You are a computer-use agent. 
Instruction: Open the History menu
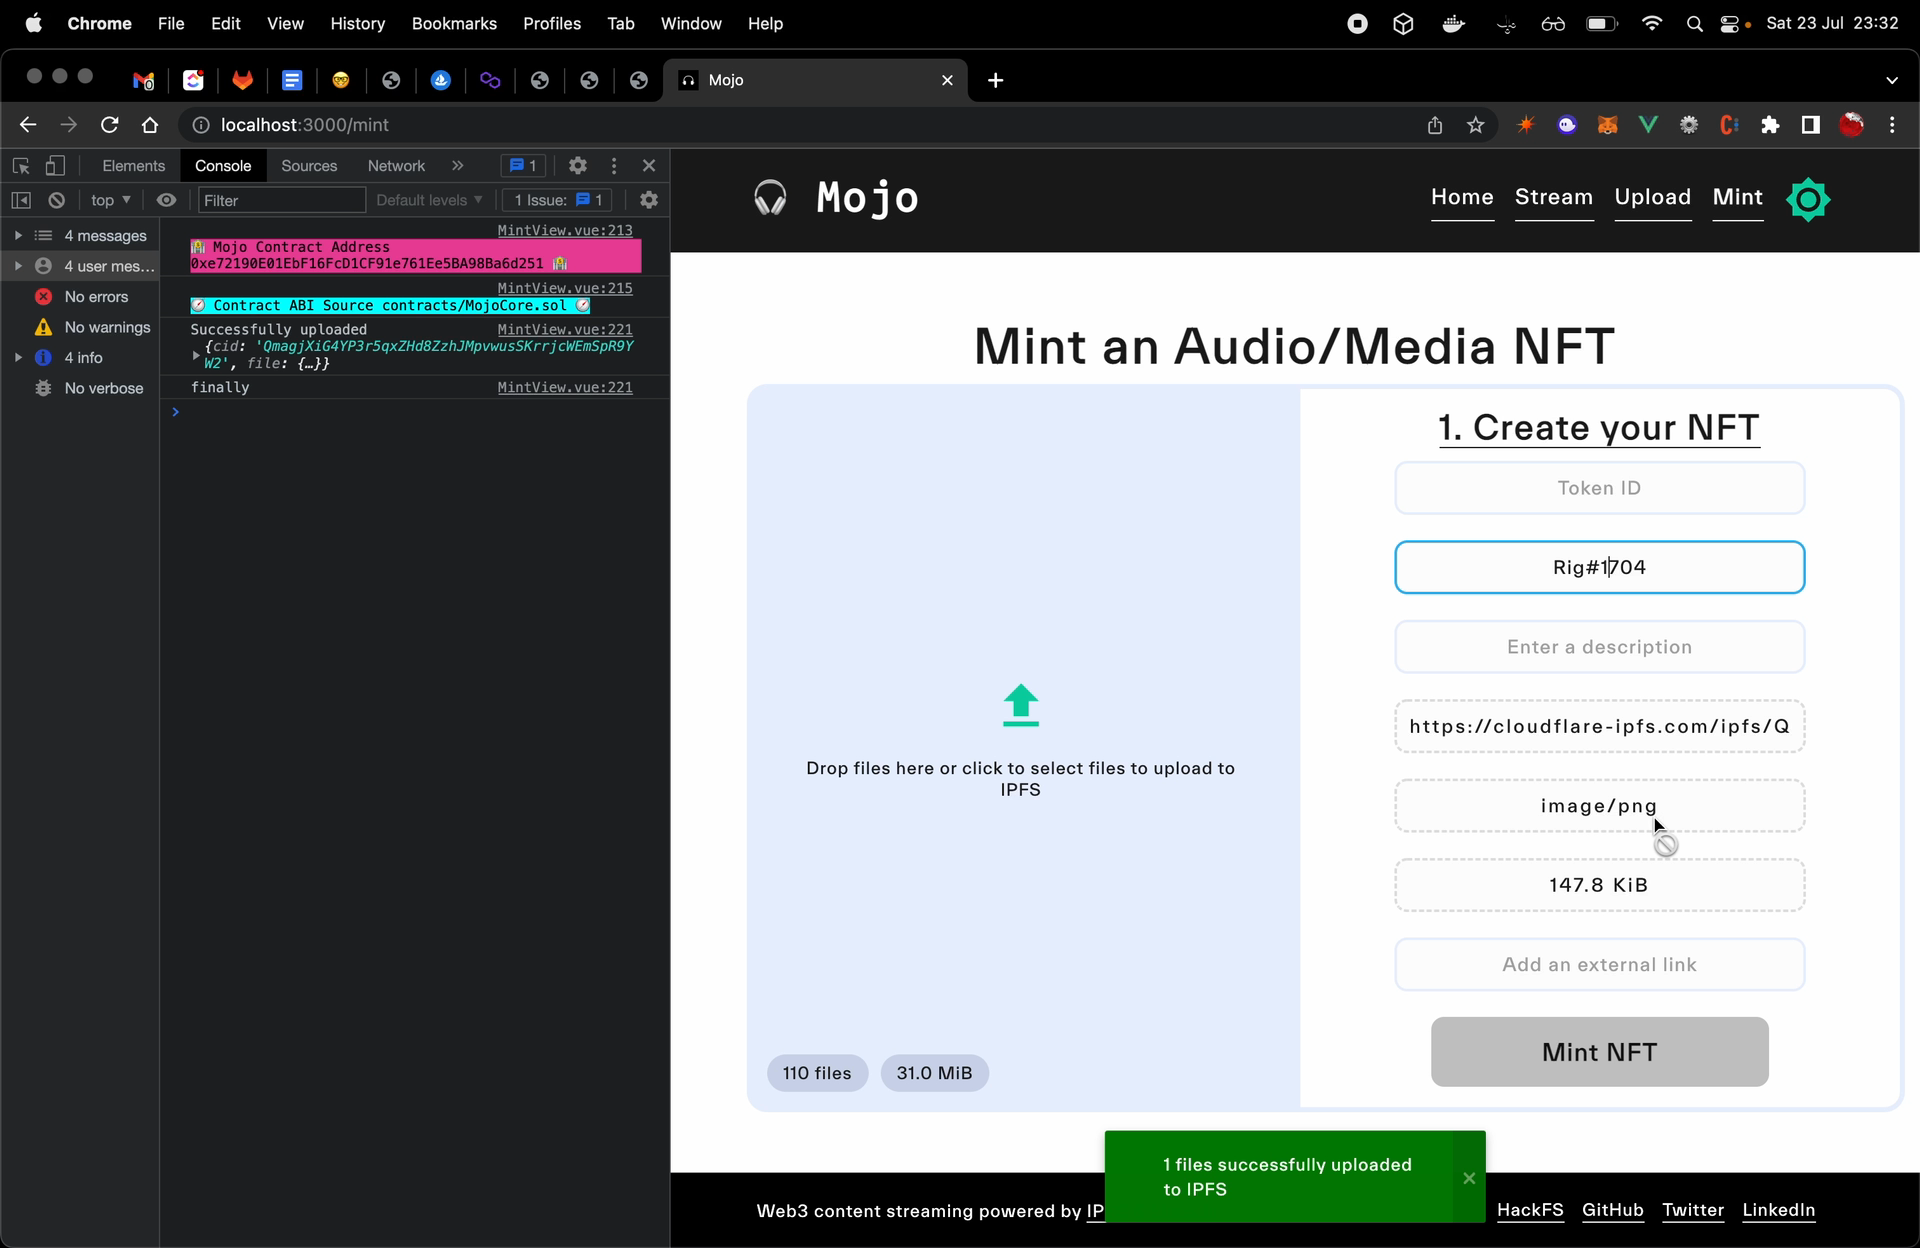[x=357, y=23]
